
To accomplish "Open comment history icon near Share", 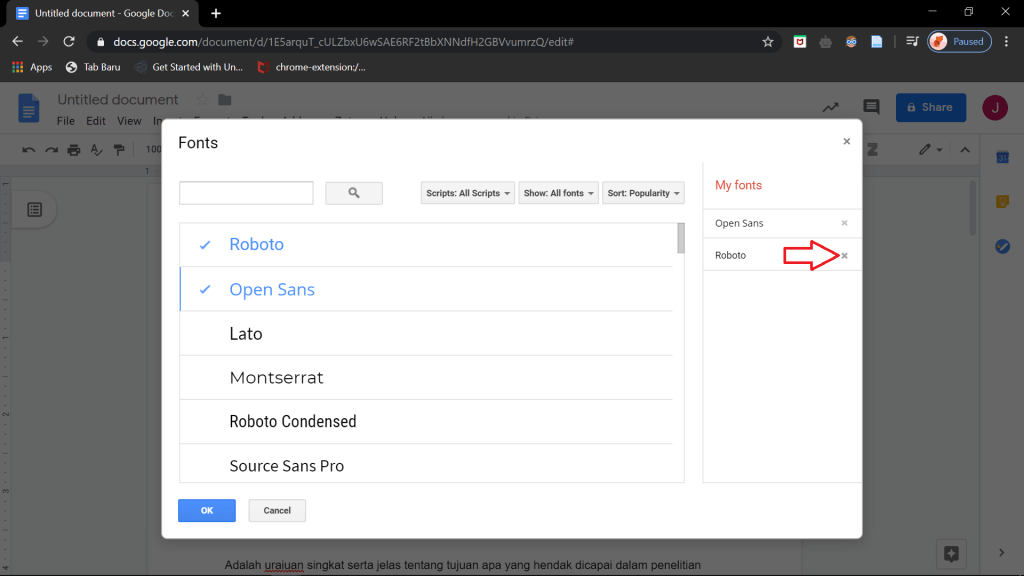I will 871,107.
